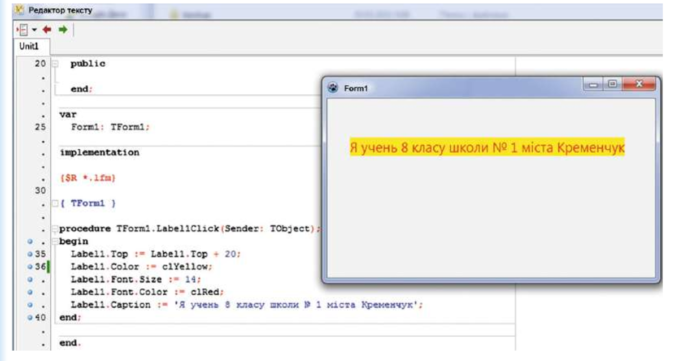Collapse the fold marker at procedure TForm1.Label1Click

[55, 229]
